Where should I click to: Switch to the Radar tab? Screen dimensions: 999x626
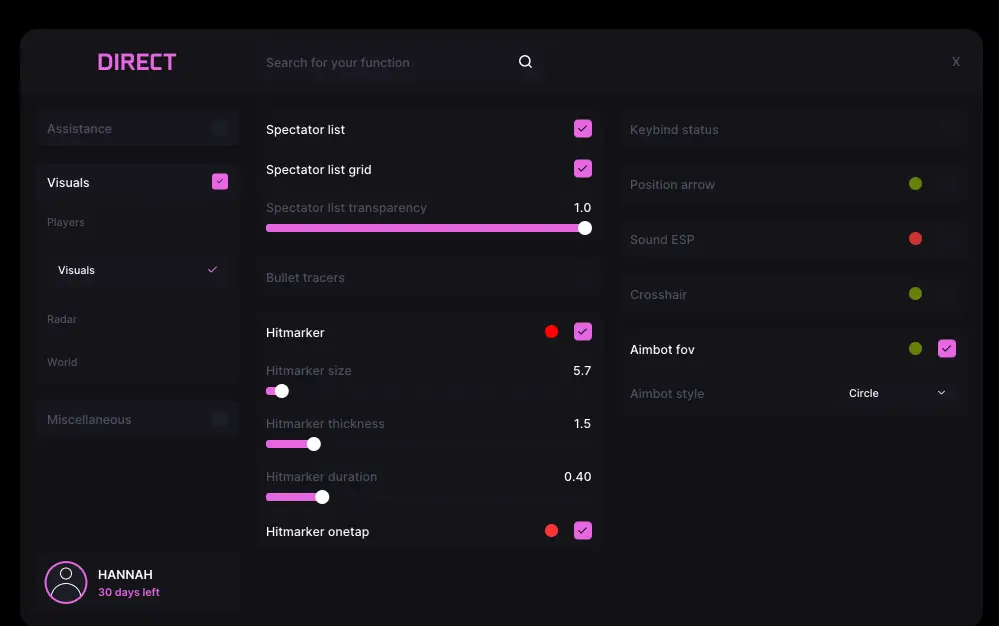click(x=62, y=319)
